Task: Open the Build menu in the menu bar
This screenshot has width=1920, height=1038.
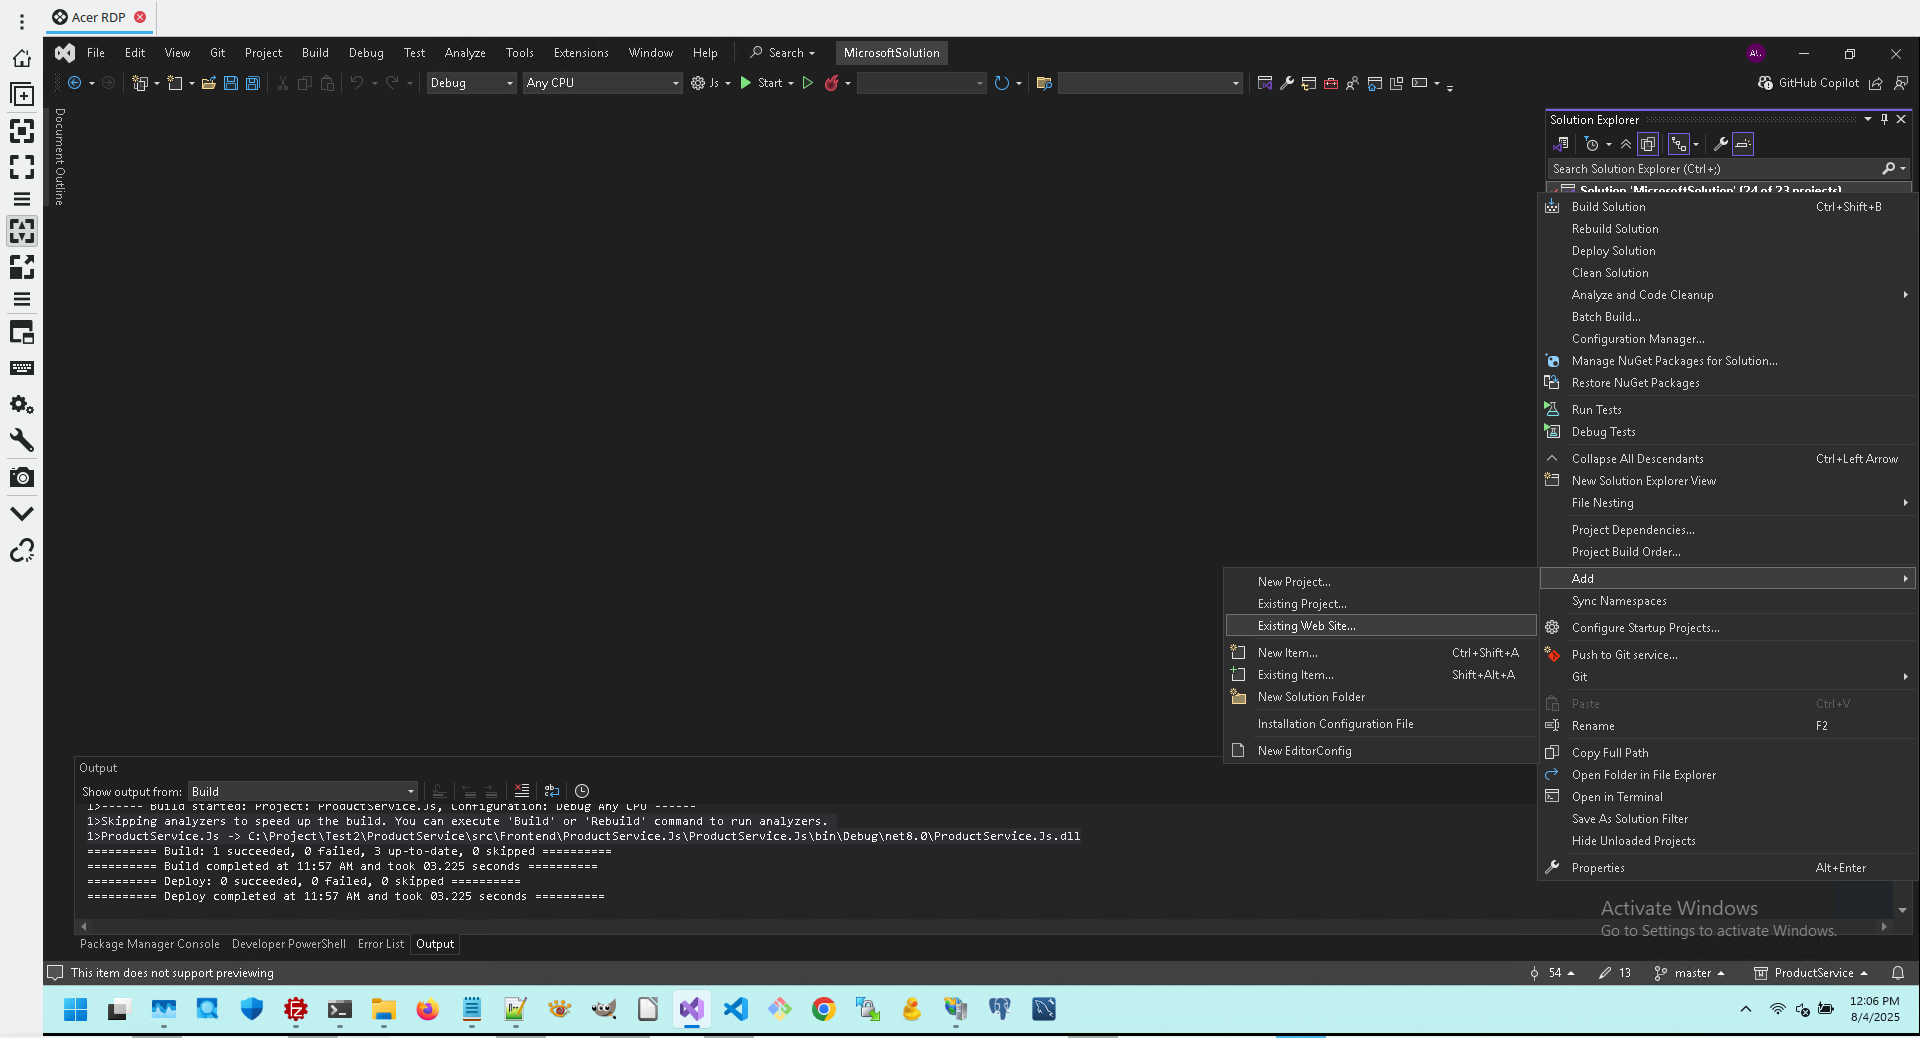Action: (x=315, y=53)
